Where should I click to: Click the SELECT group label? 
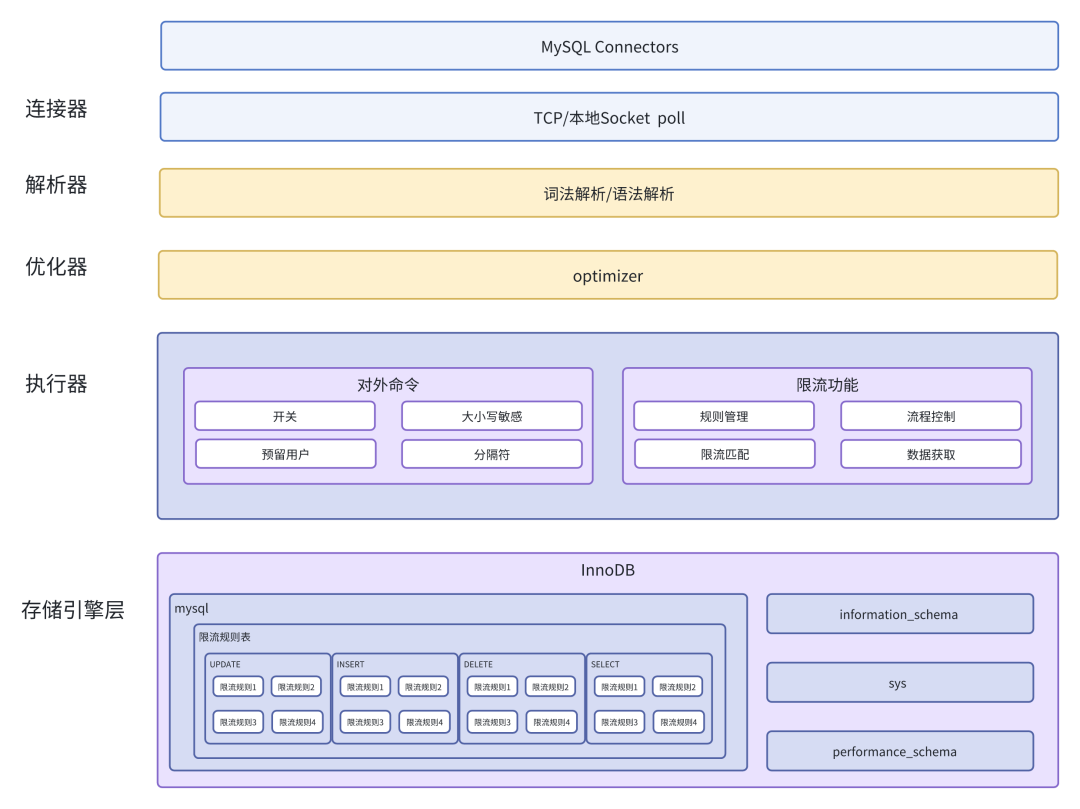(605, 664)
